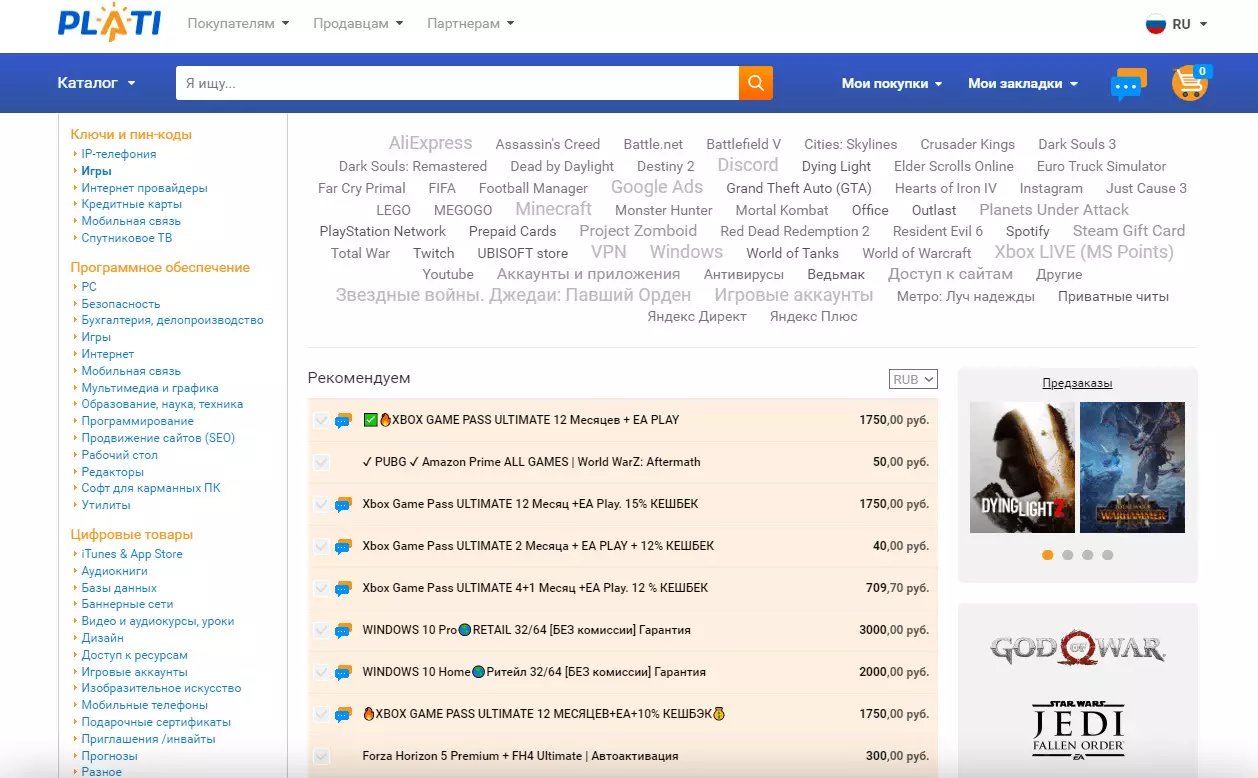Click chat icon beside Xbox Game Pass ULTIMATE 4+1 Месяц
Image resolution: width=1258 pixels, height=778 pixels.
[x=343, y=589]
